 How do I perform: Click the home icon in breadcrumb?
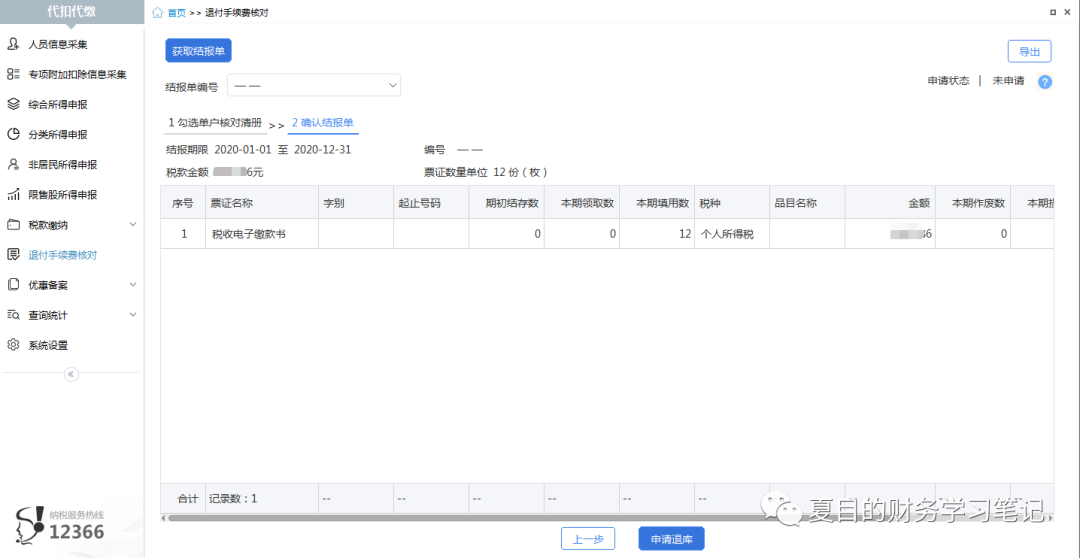click(x=158, y=12)
